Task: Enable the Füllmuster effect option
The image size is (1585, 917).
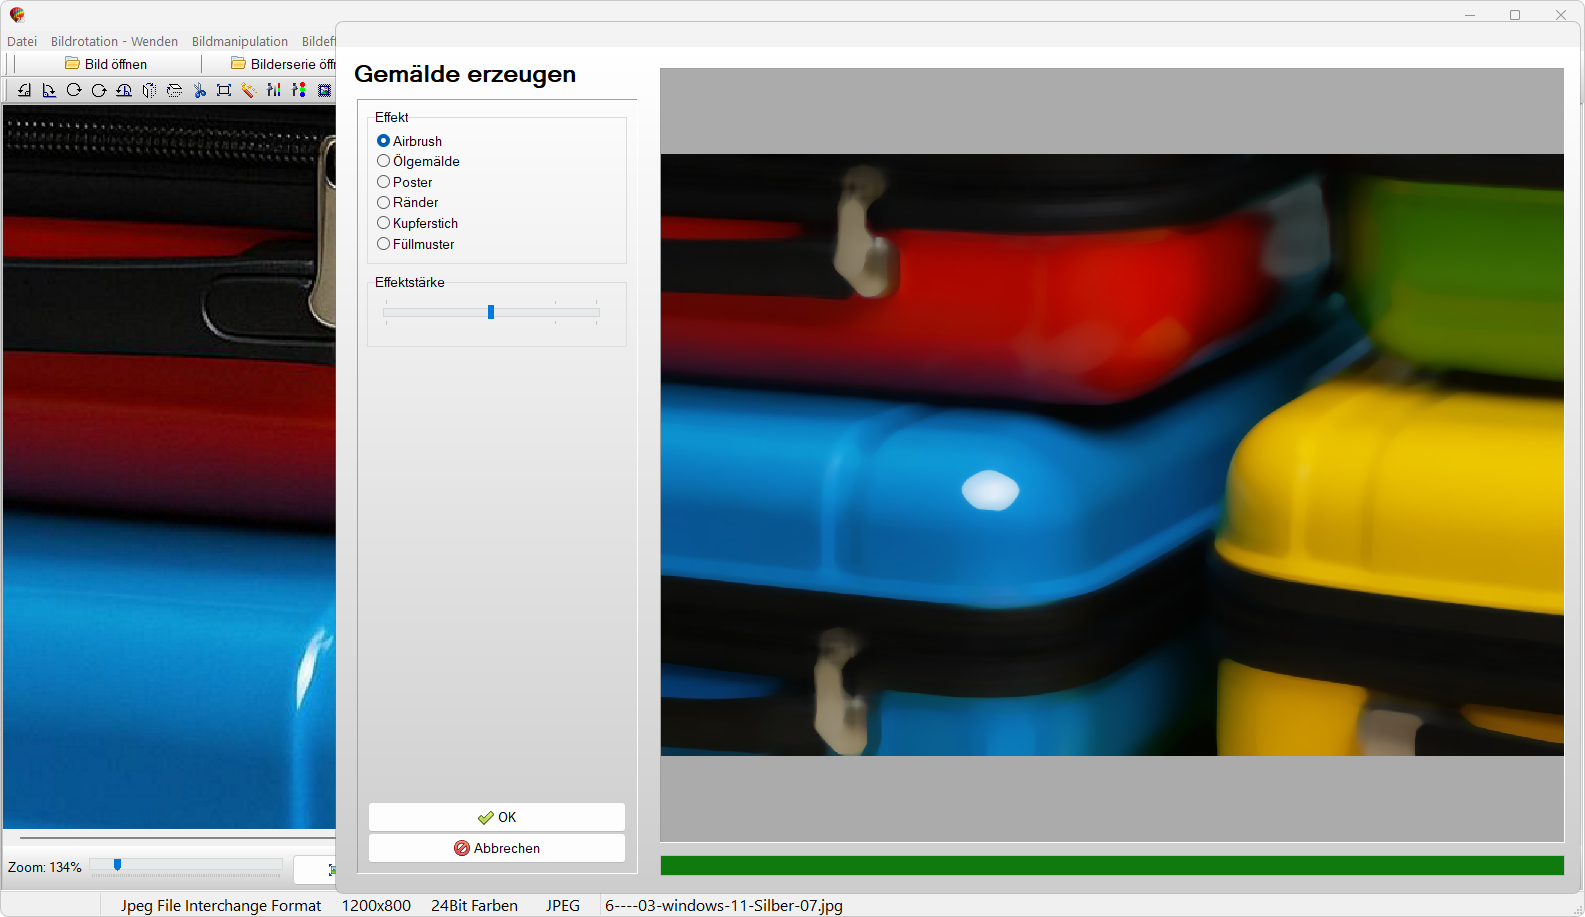Action: coord(384,244)
